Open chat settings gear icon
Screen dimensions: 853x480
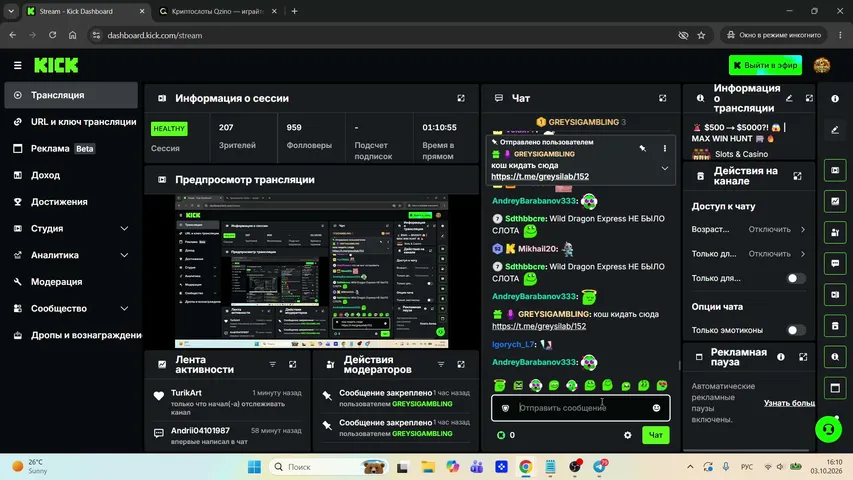coord(628,435)
